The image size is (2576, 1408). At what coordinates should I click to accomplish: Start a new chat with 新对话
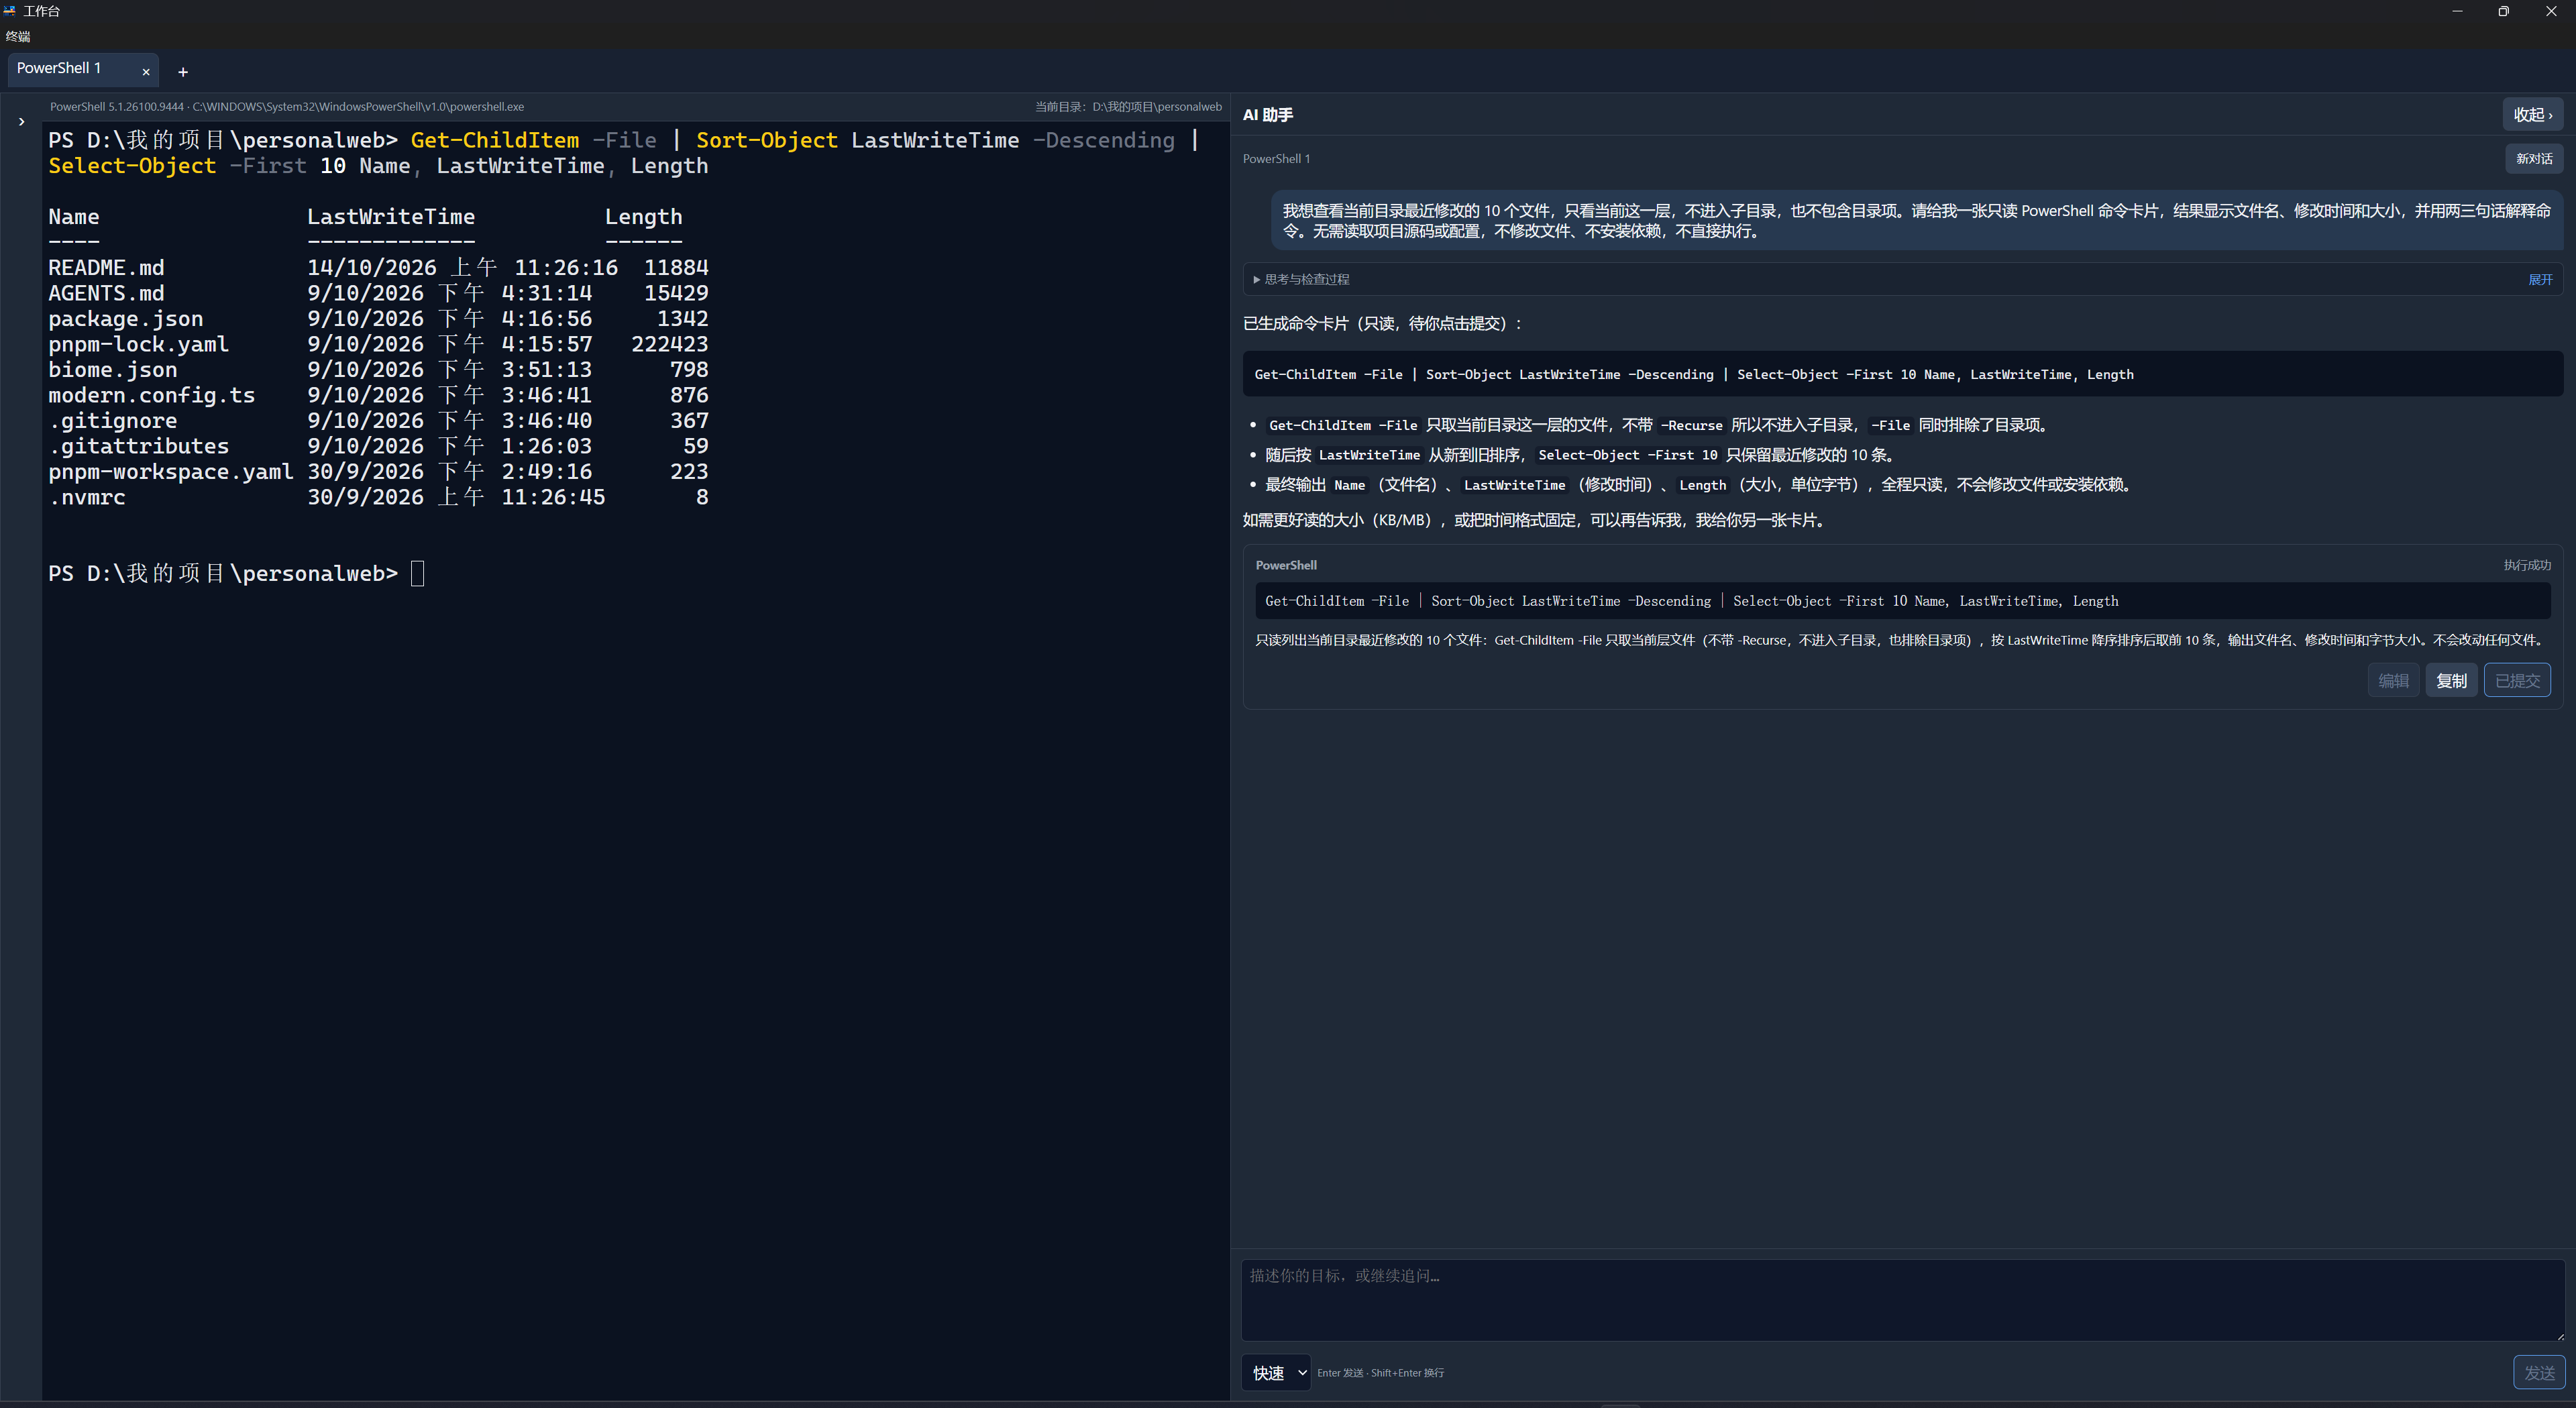(2534, 159)
